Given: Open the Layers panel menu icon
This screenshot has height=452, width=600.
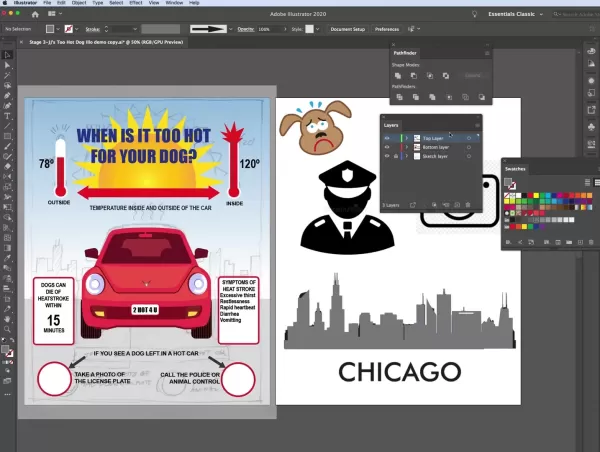Looking at the screenshot, I should pos(477,125).
